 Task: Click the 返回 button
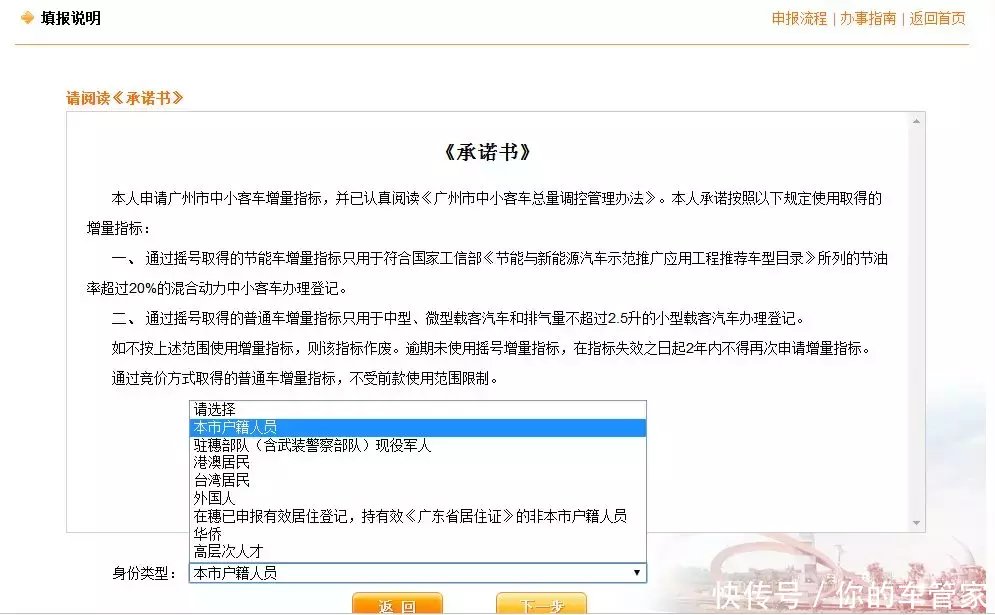(397, 604)
